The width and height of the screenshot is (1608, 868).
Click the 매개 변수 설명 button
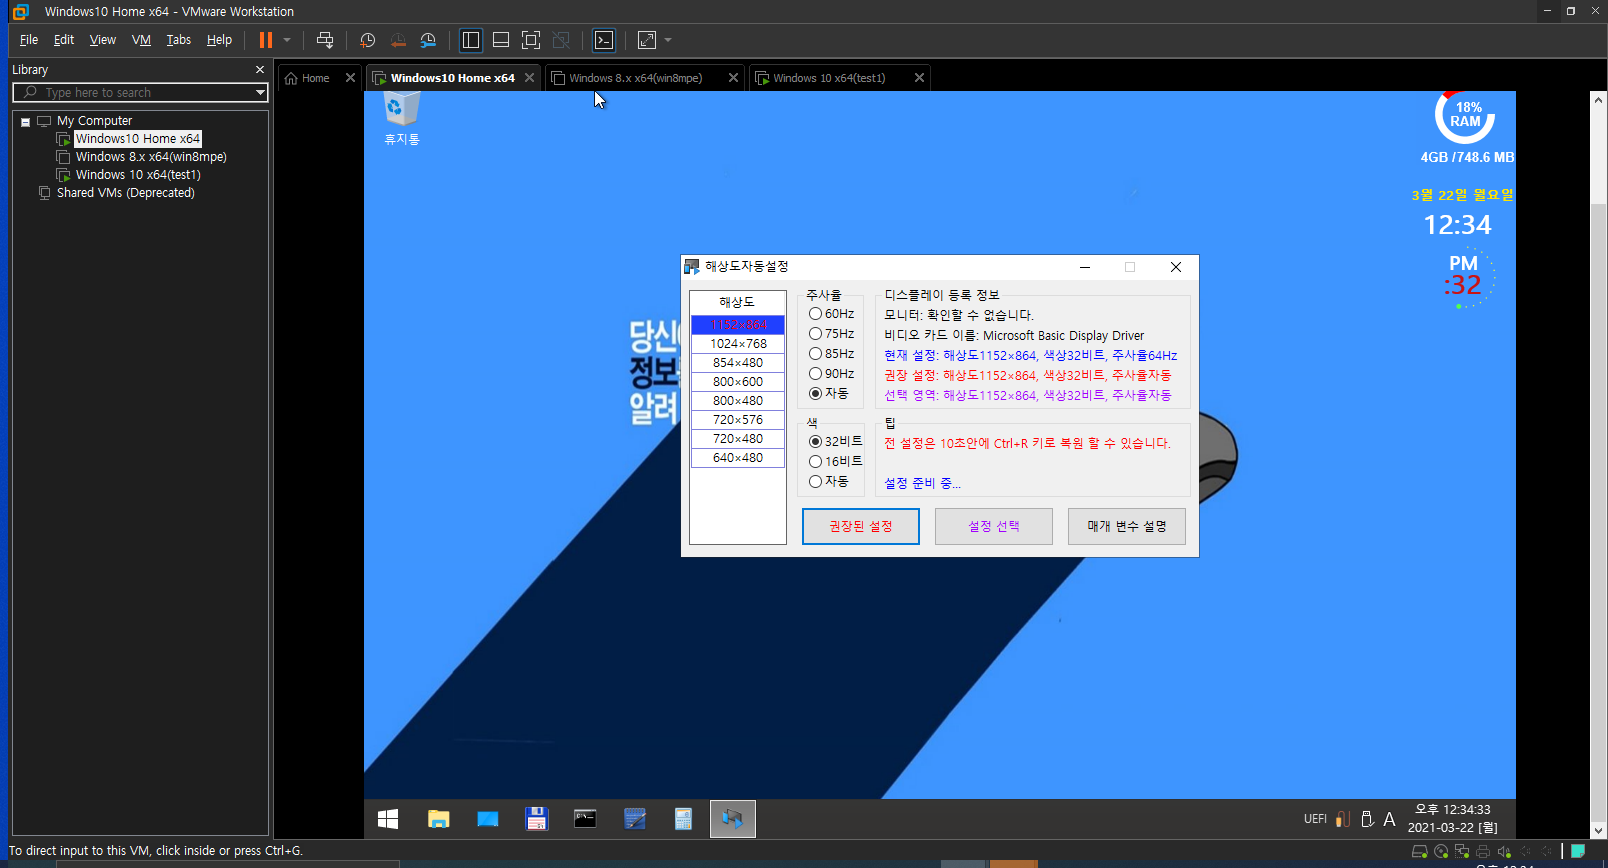click(x=1127, y=526)
